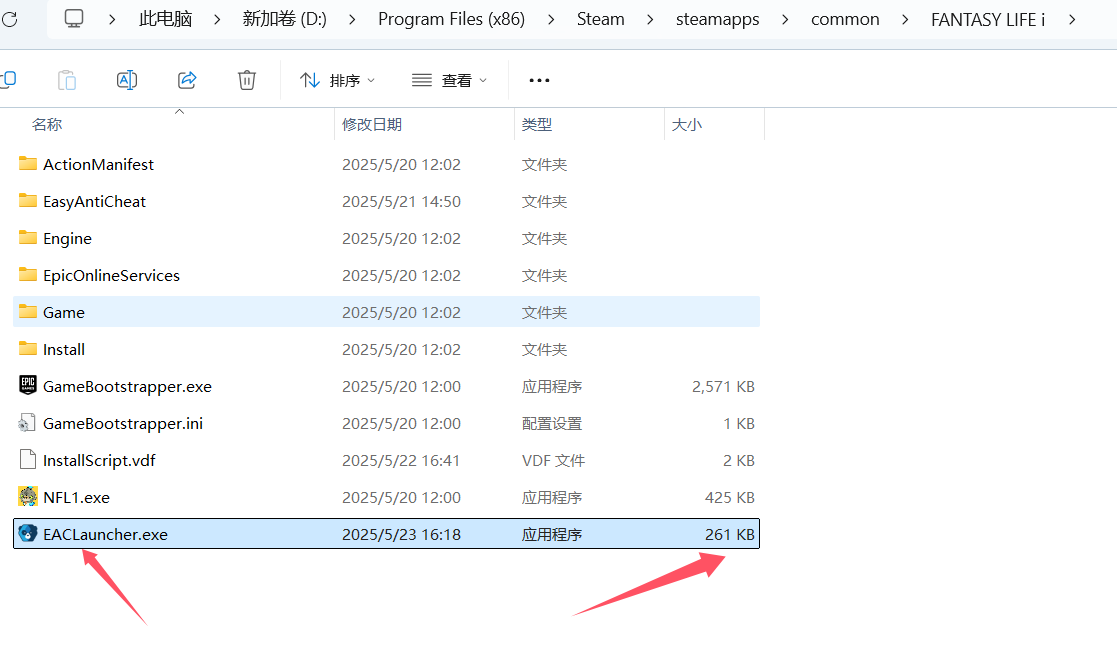Click the Engine folder icon
1117x654 pixels.
coord(28,238)
